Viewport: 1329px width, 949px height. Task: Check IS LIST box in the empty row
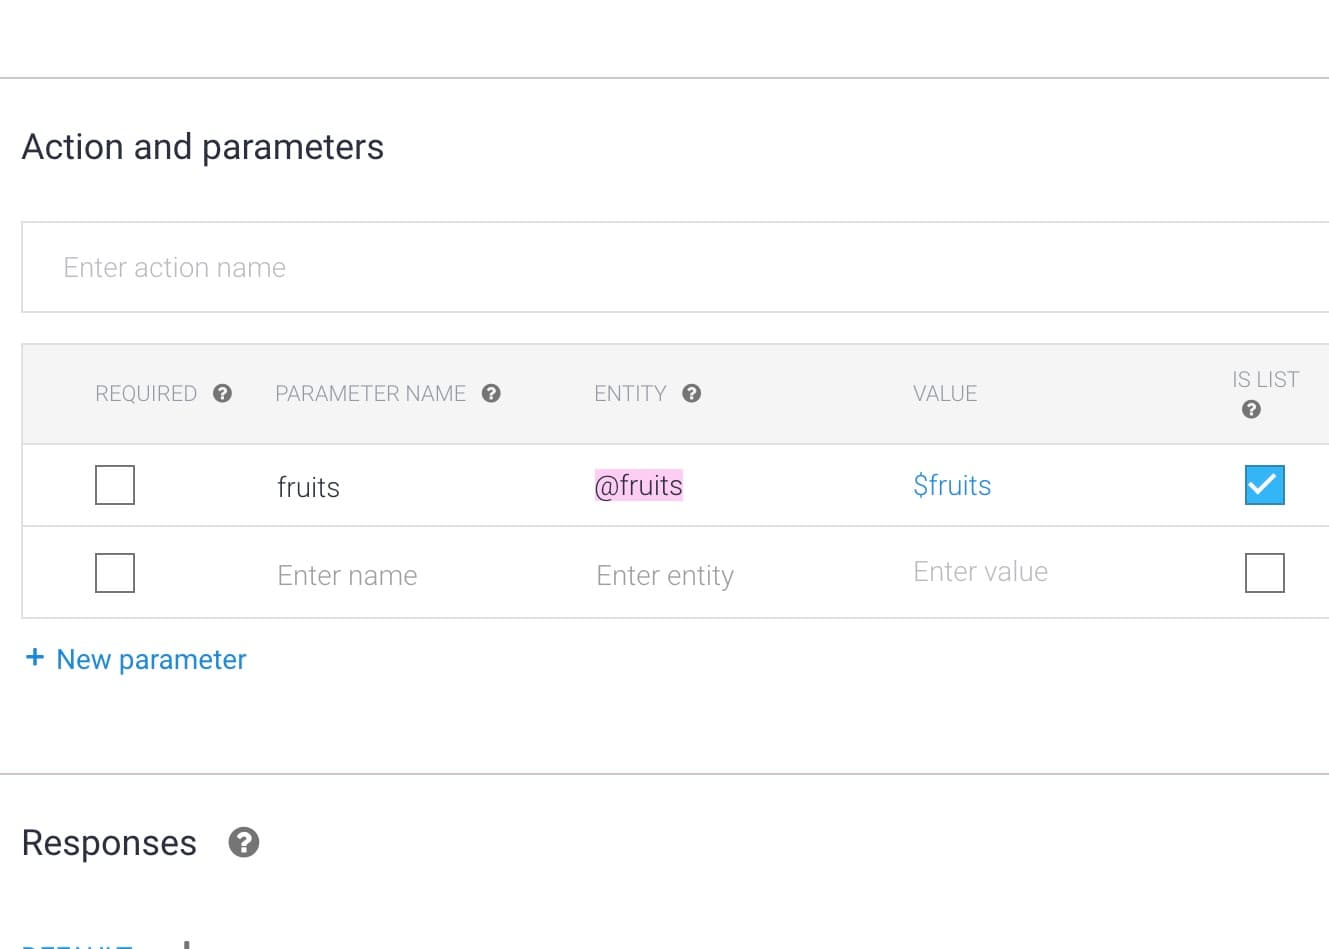coord(1265,573)
